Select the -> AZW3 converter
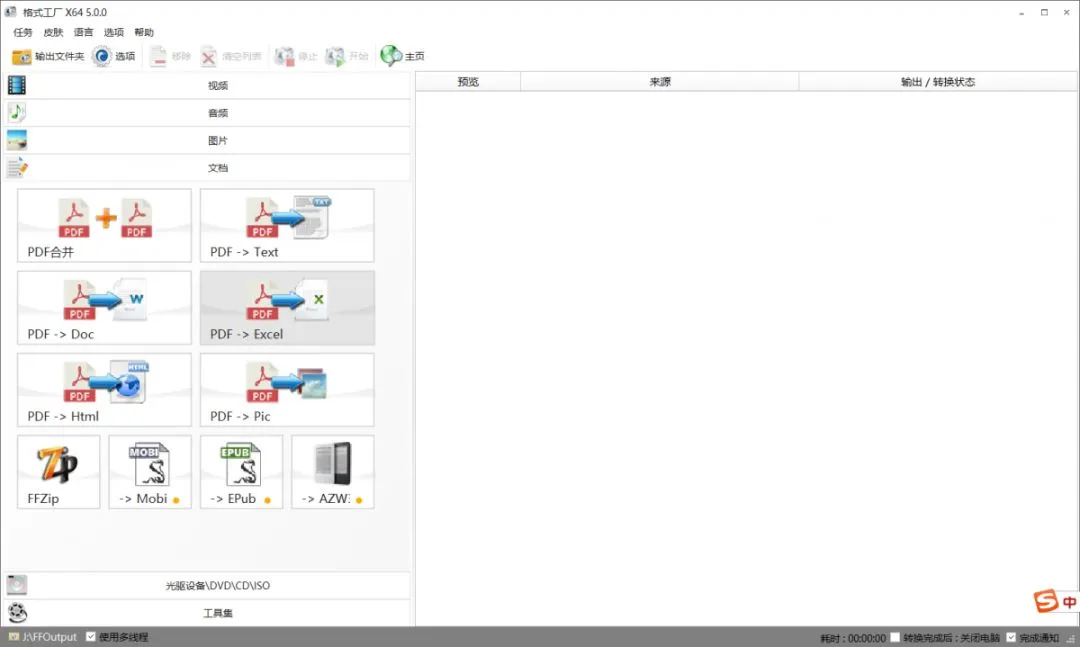 (x=333, y=472)
